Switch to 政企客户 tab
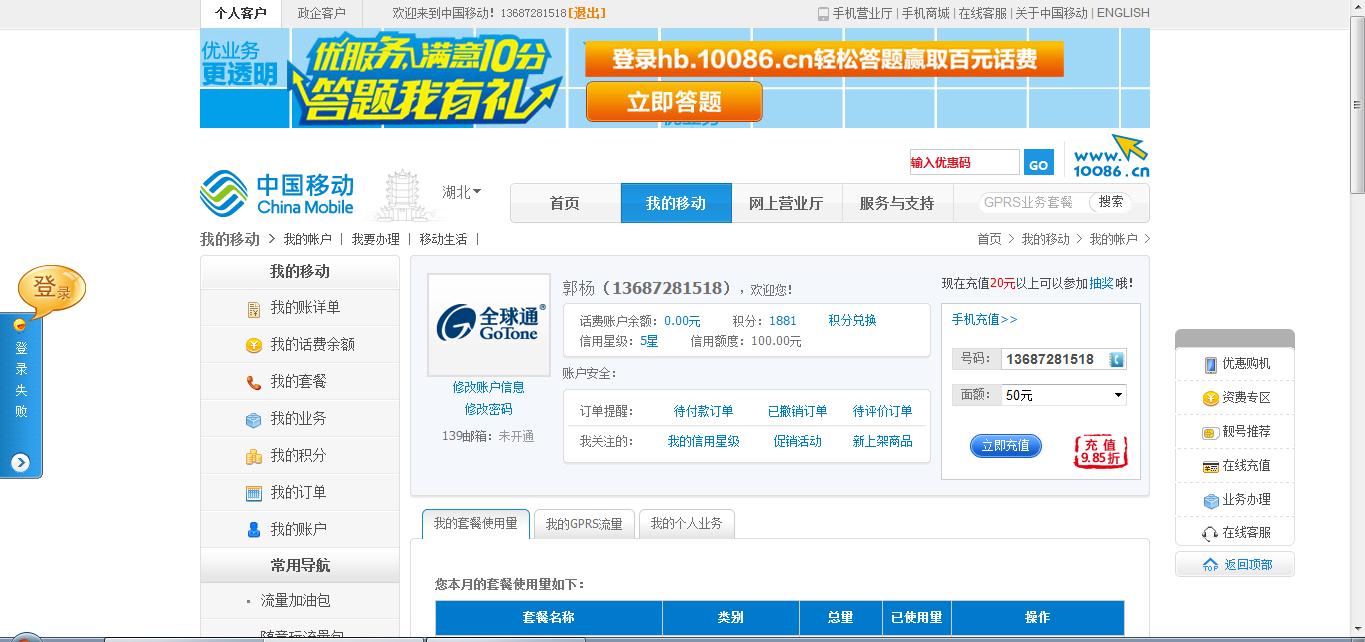 pos(322,13)
